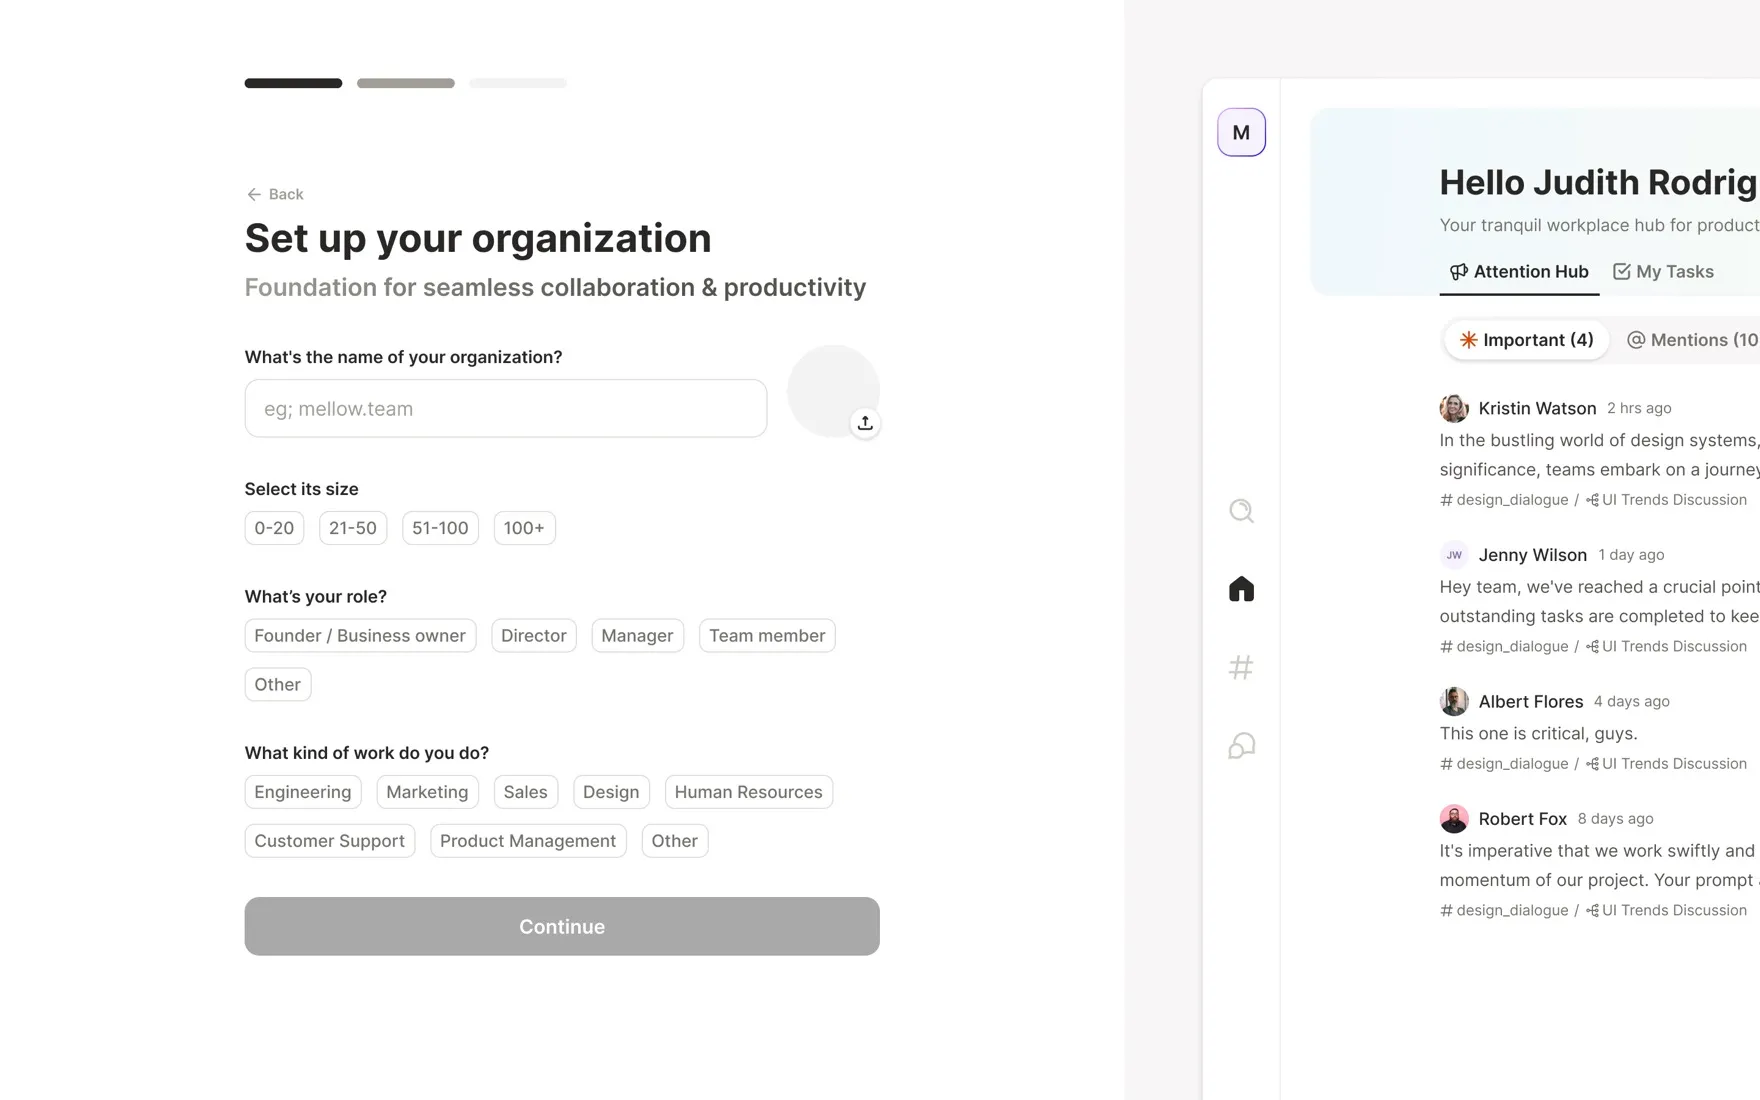Click the My Tasks checkbox icon

tap(1622, 272)
